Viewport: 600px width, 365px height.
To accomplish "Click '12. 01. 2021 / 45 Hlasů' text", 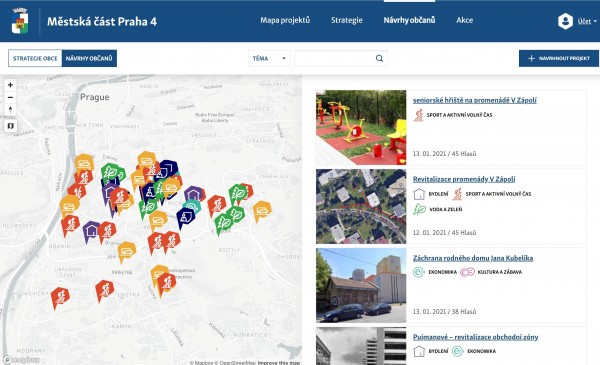I will [x=444, y=233].
